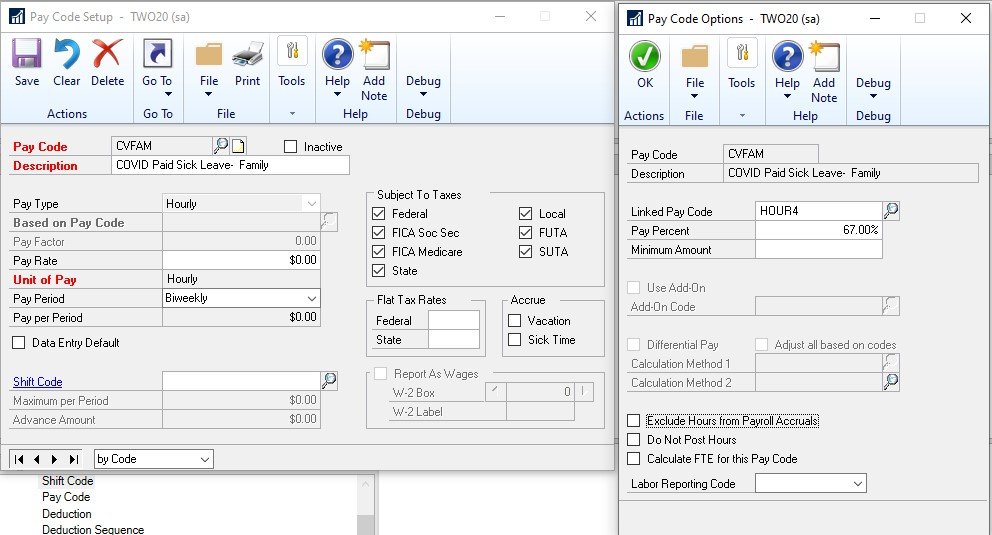Go to first record in Pay Code Setup
Viewport: 992px width, 535px height.
point(19,459)
